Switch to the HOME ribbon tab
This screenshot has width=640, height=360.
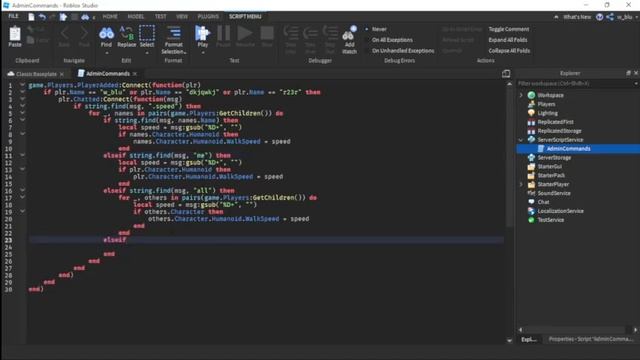click(110, 16)
